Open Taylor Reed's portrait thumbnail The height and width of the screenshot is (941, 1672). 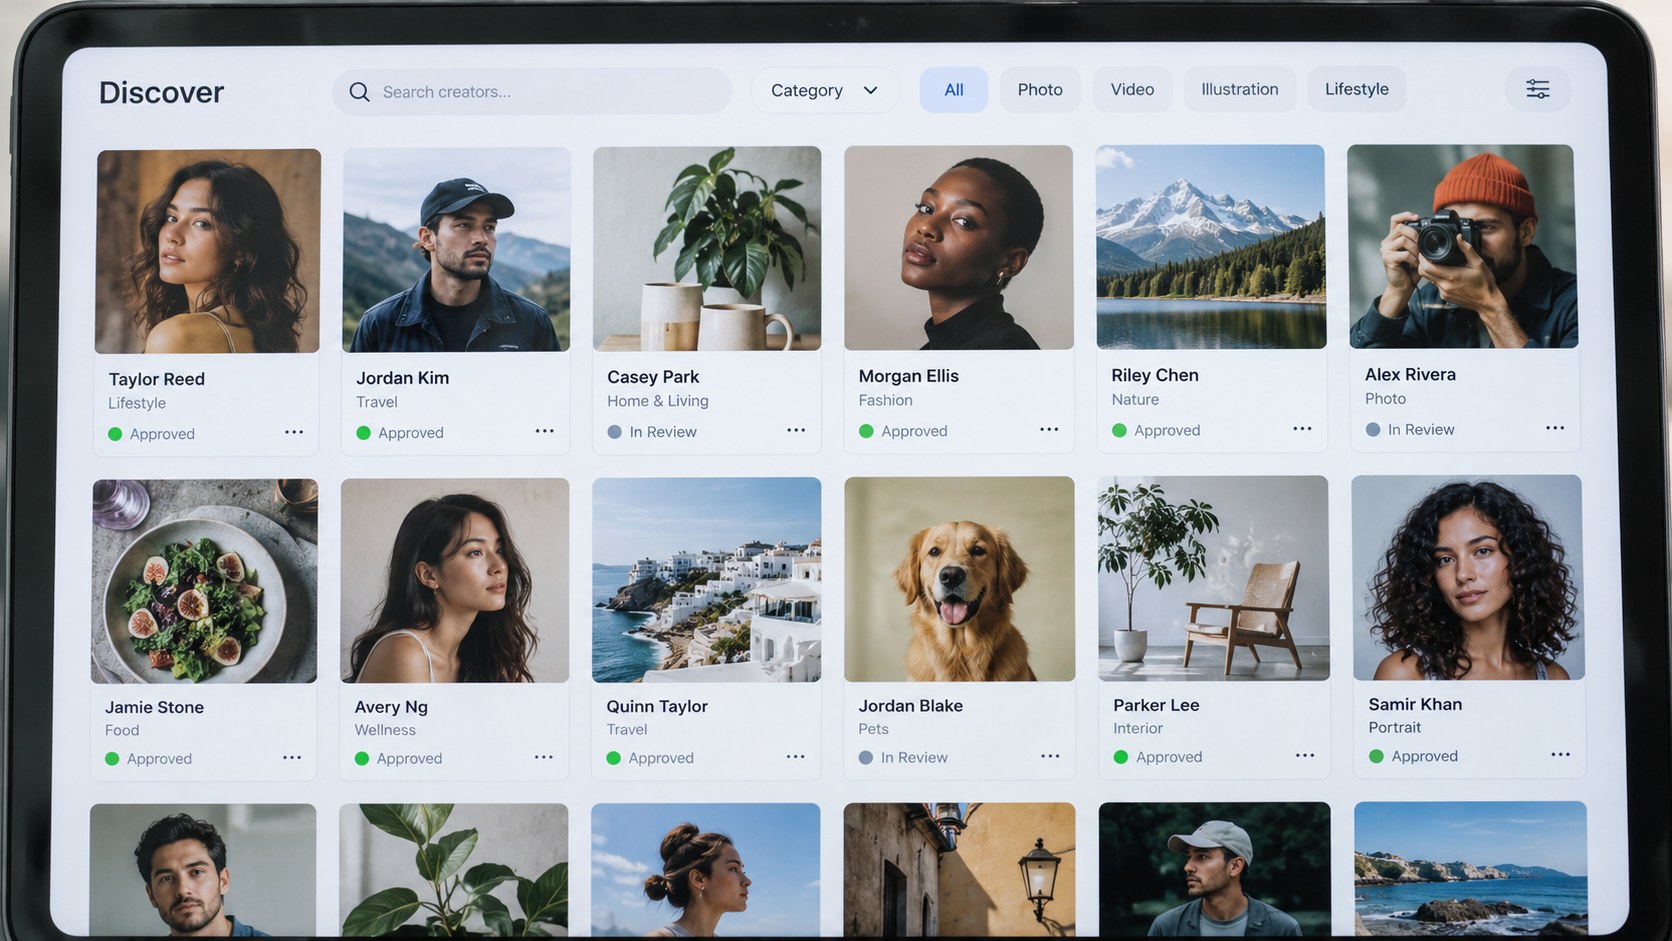pos(208,251)
